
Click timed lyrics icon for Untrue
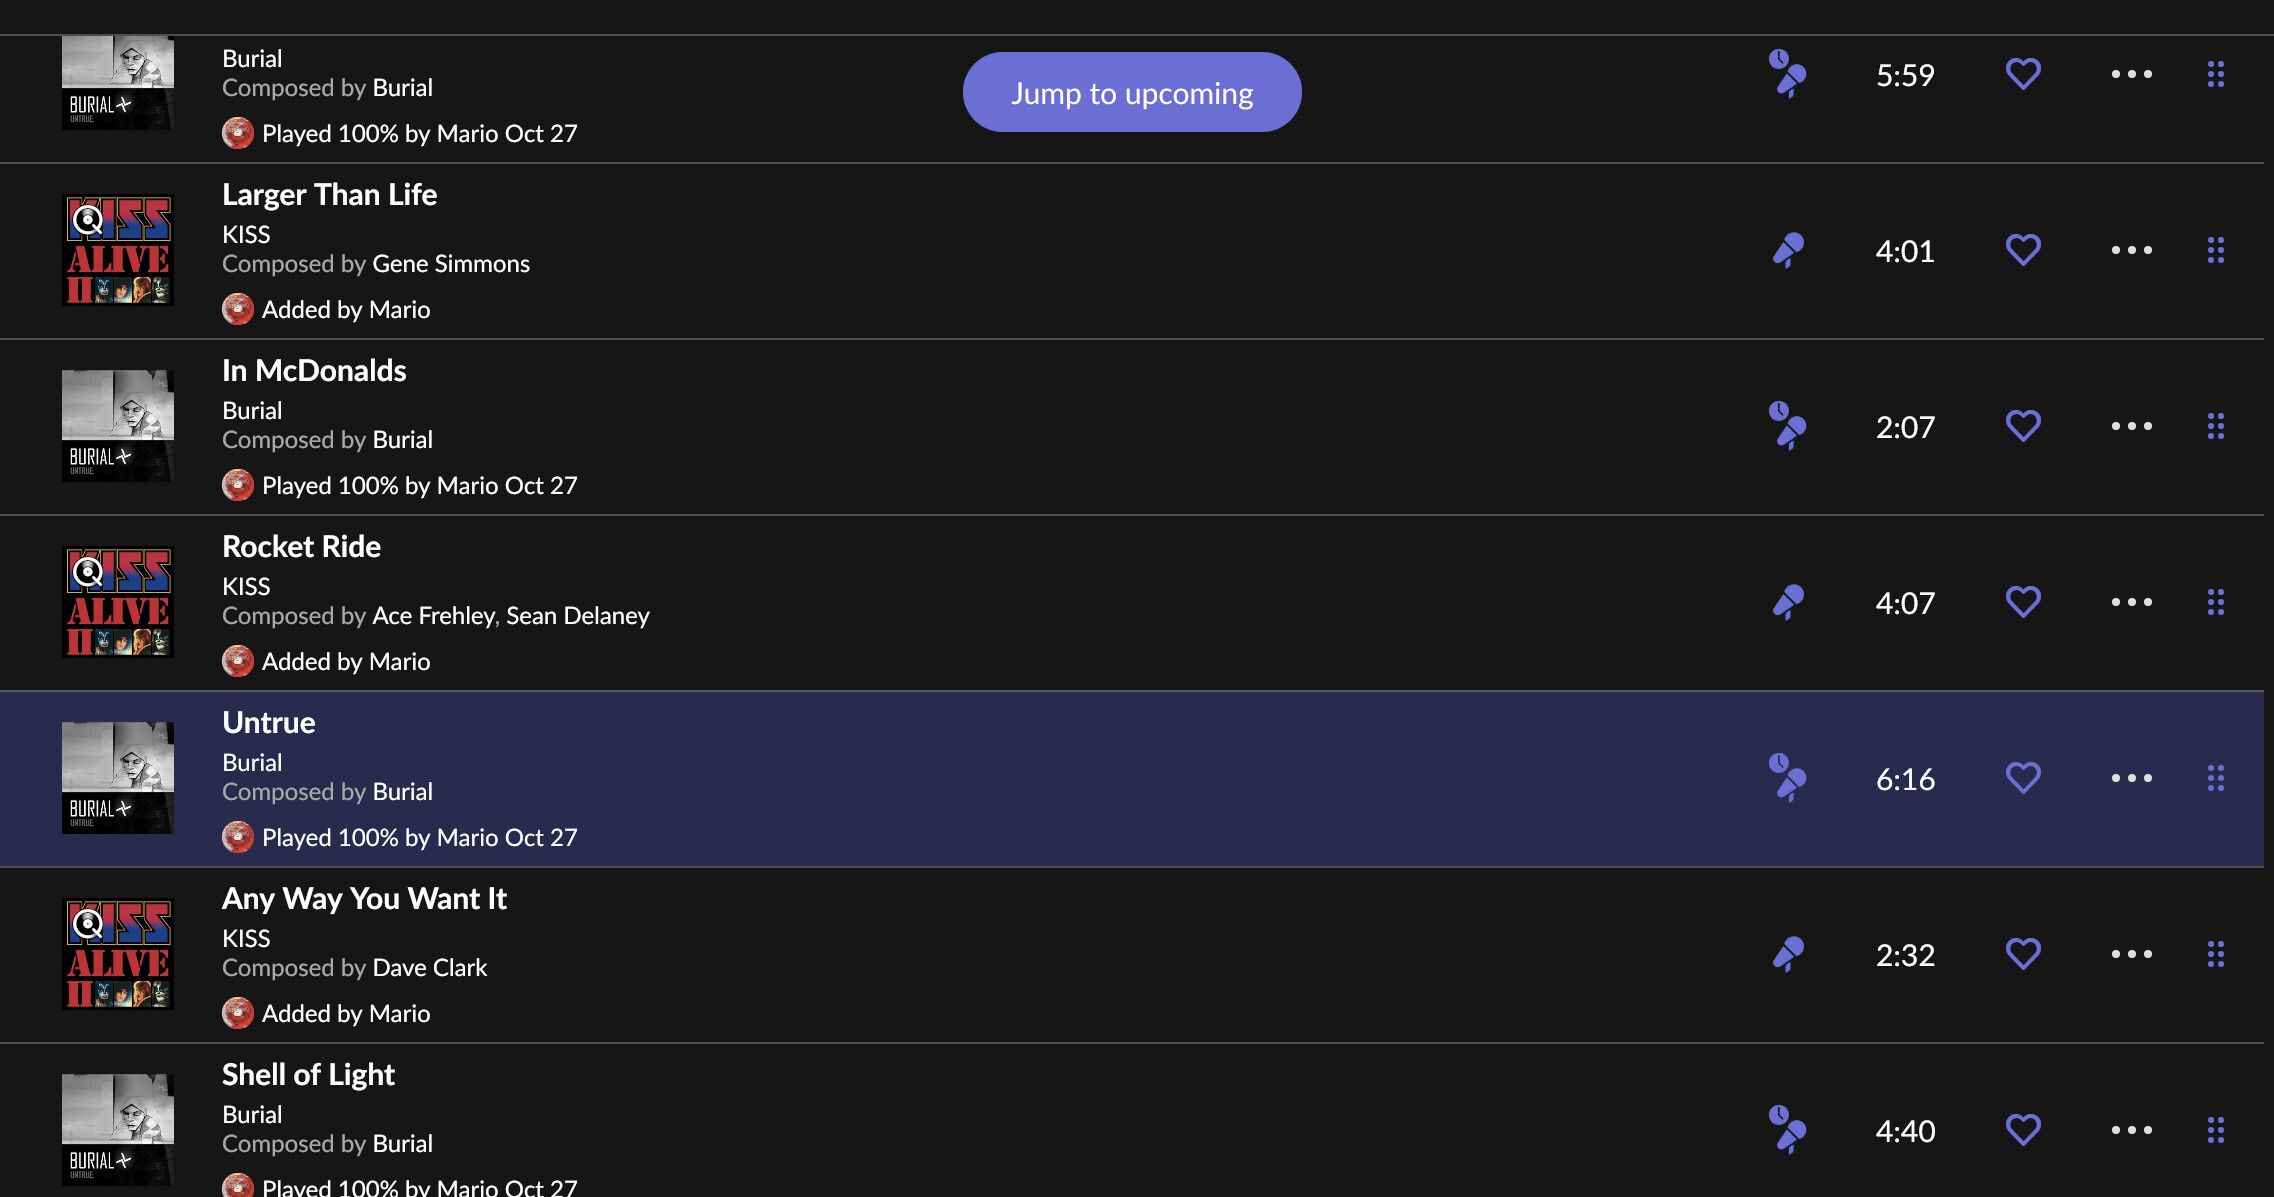click(1787, 778)
